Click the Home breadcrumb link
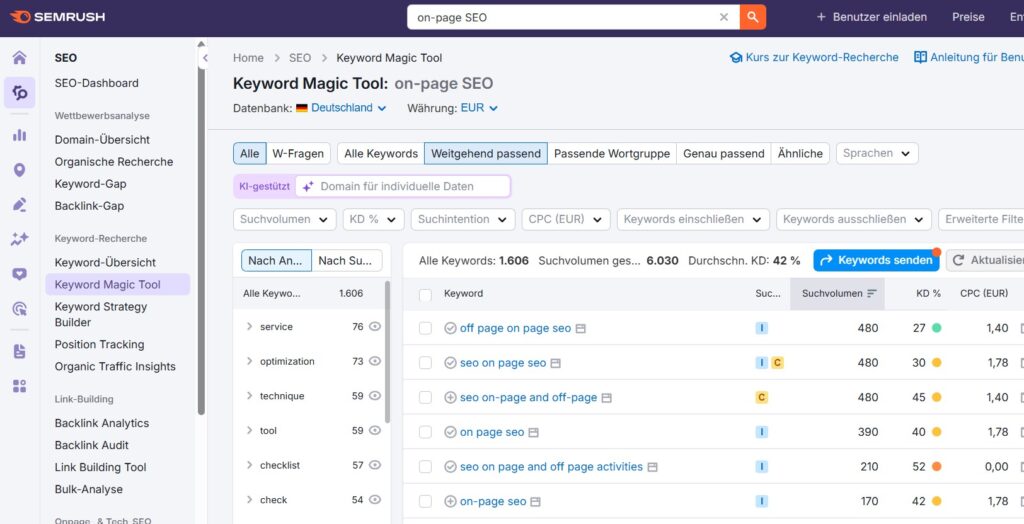The image size is (1024, 524). point(248,57)
